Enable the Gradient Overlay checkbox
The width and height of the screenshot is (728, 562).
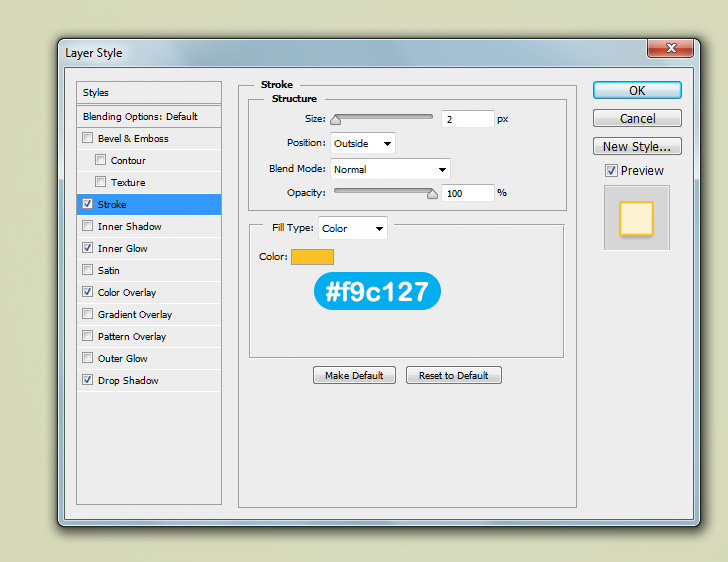pyautogui.click(x=87, y=314)
